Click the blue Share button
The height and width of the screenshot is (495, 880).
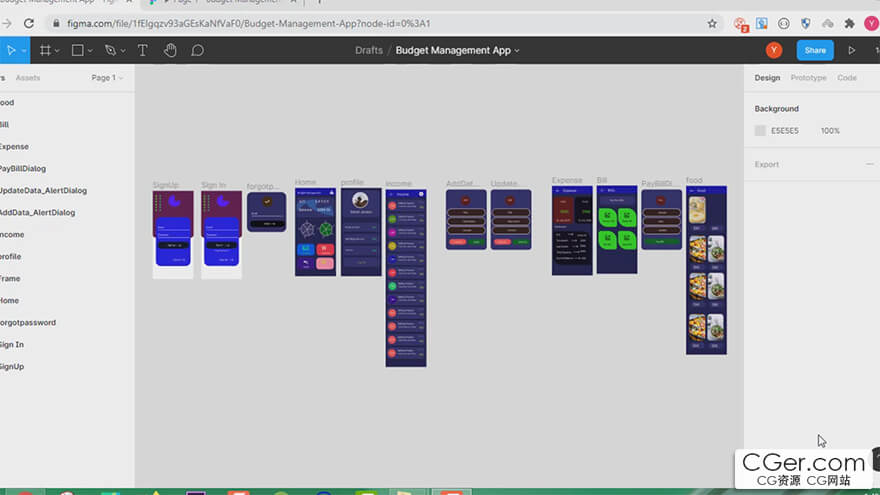point(815,50)
